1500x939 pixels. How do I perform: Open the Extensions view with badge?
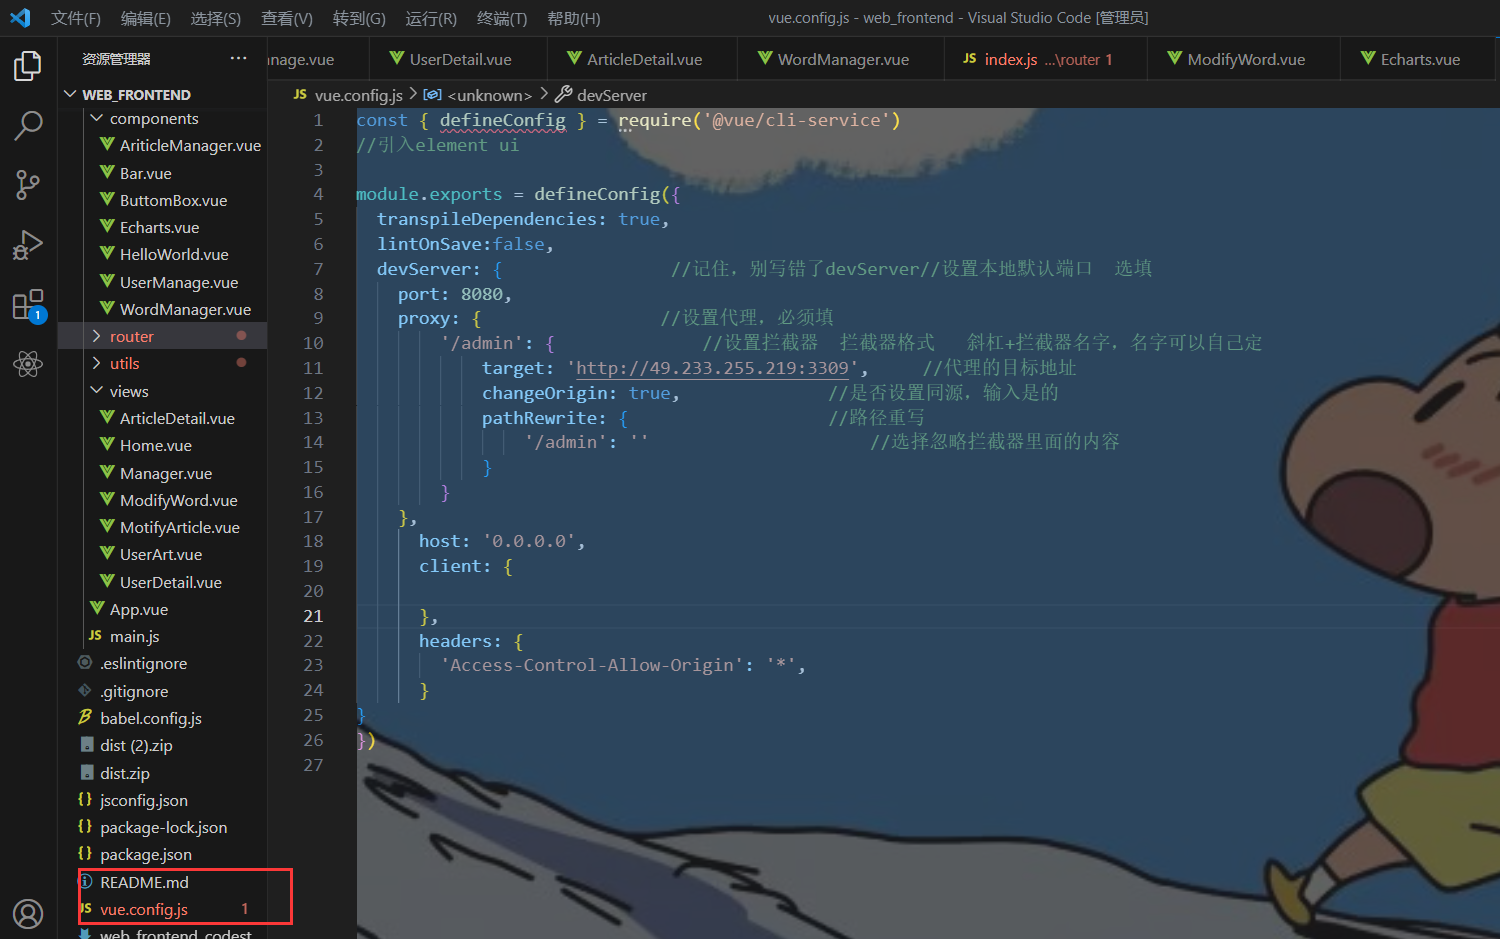(28, 305)
